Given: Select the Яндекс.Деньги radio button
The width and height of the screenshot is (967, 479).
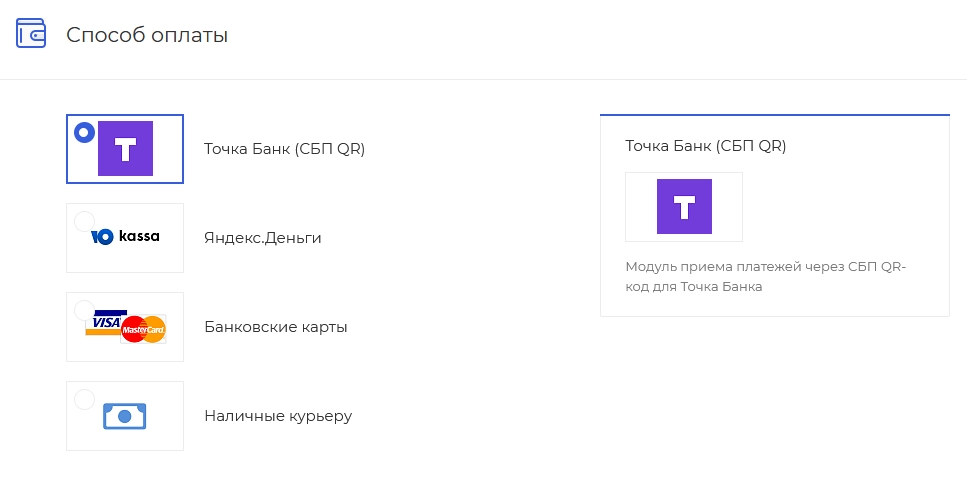Looking at the screenshot, I should pyautogui.click(x=84, y=220).
